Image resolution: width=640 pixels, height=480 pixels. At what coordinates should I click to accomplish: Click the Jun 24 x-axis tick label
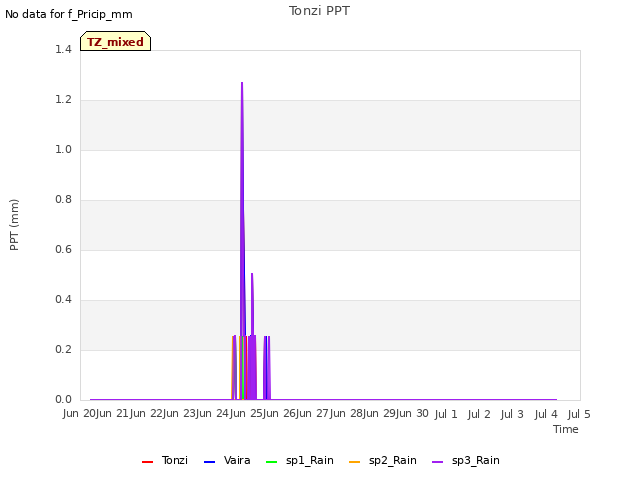coord(225,413)
